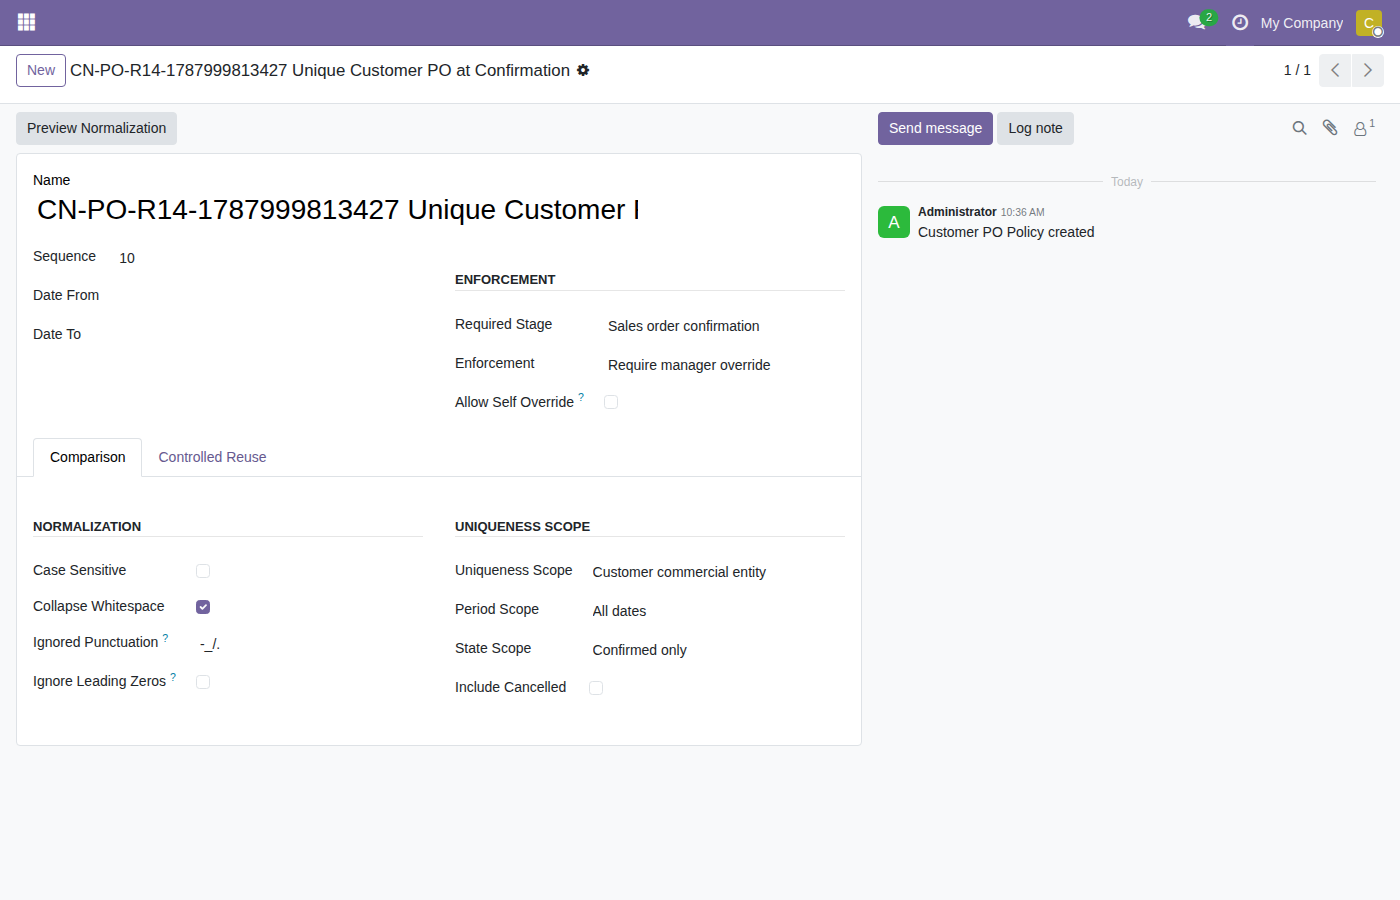The image size is (1400, 900).
Task: Toggle Include Cancelled checkbox
Action: 596,688
